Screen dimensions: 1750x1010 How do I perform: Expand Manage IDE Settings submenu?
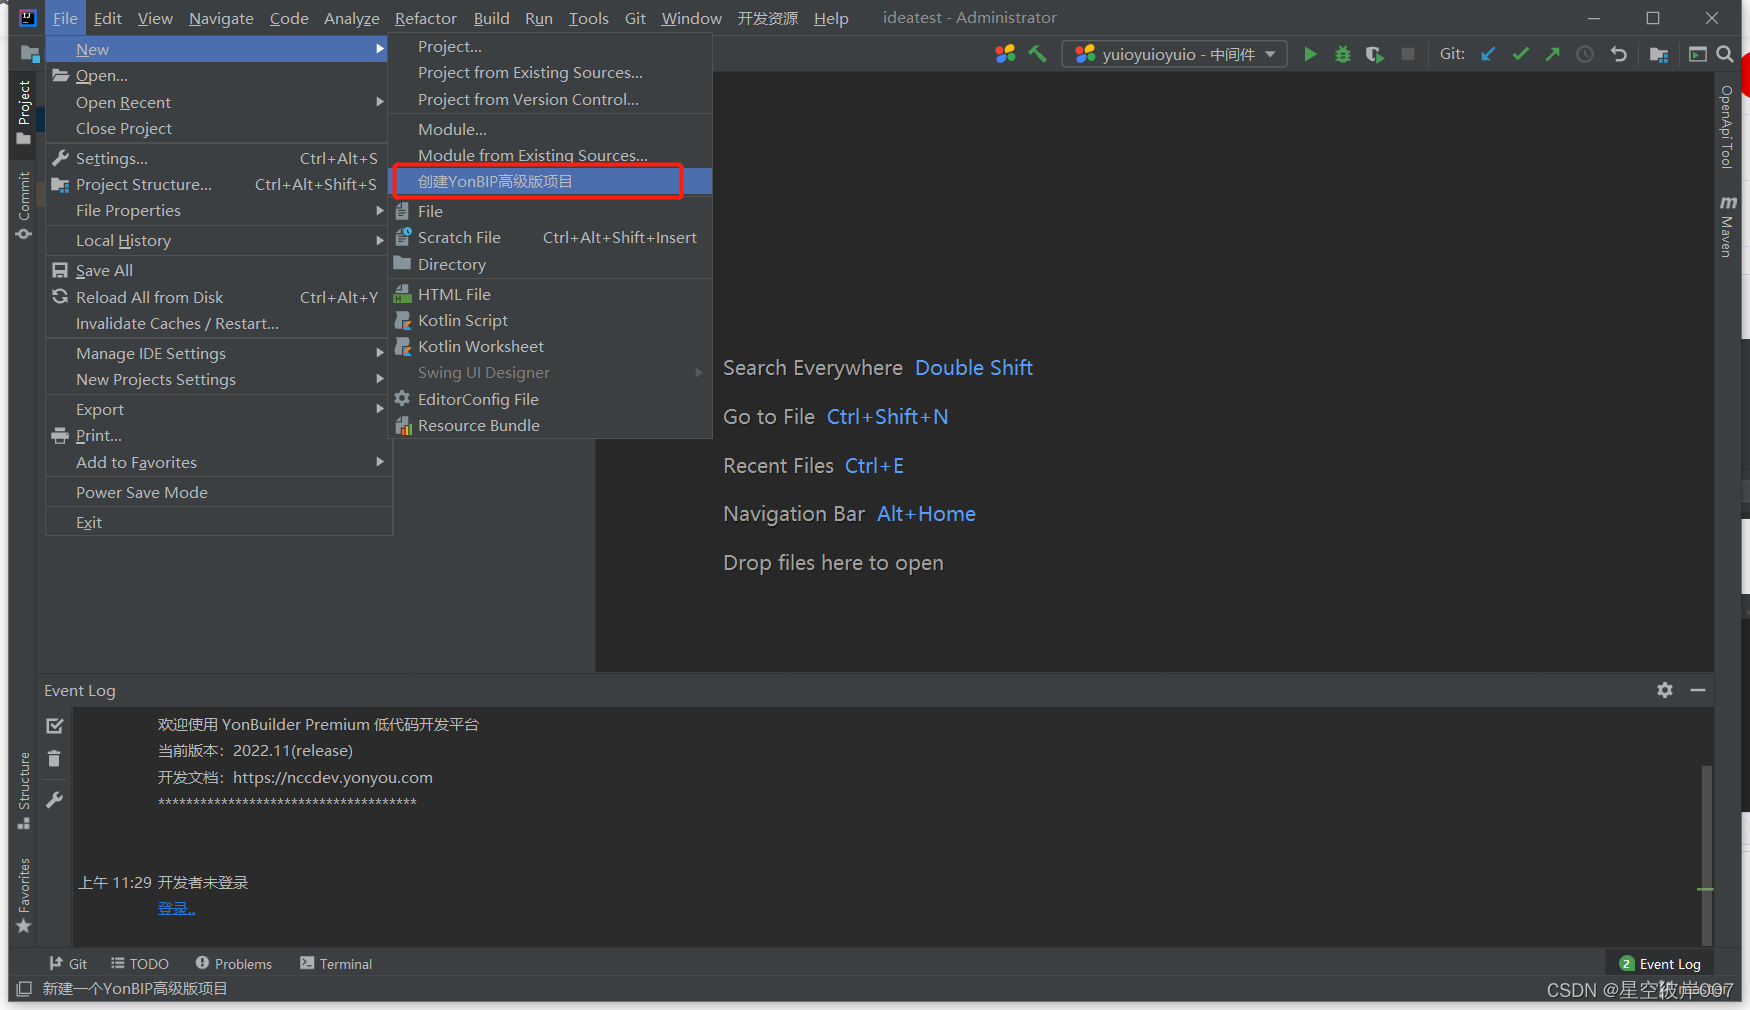[x=218, y=353]
